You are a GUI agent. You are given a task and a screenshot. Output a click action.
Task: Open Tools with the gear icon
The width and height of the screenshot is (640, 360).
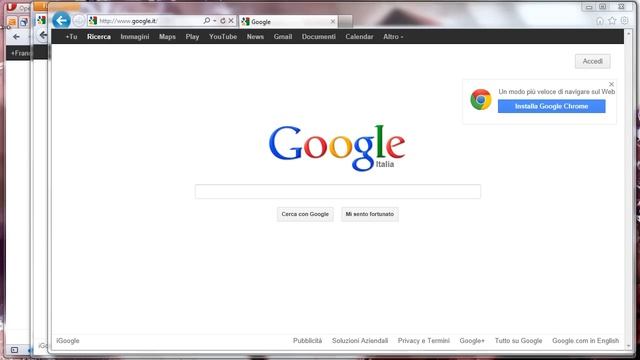[x=624, y=20]
